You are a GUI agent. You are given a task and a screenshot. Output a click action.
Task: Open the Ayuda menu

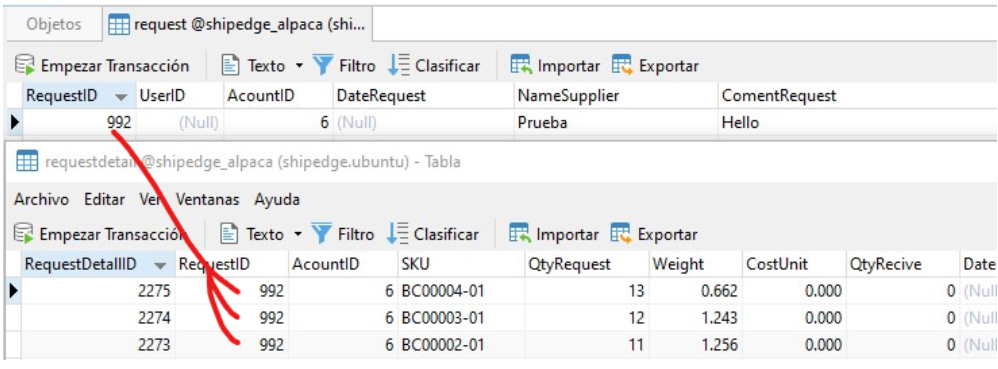(277, 200)
